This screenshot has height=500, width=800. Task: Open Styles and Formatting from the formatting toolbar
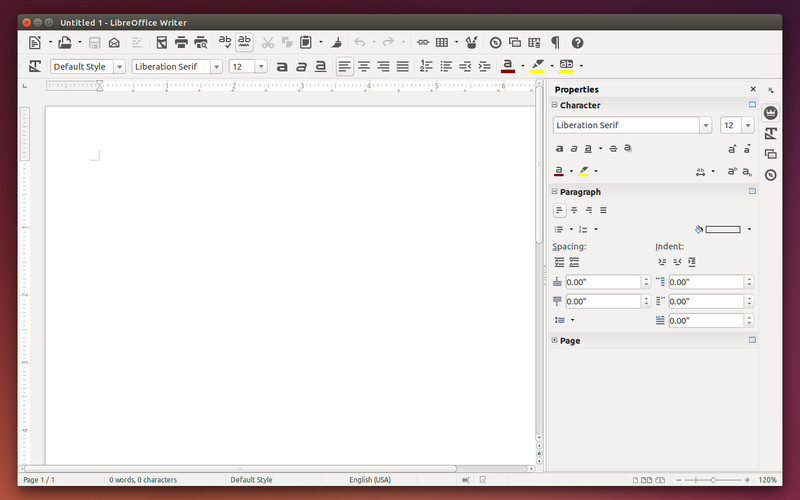tap(35, 66)
